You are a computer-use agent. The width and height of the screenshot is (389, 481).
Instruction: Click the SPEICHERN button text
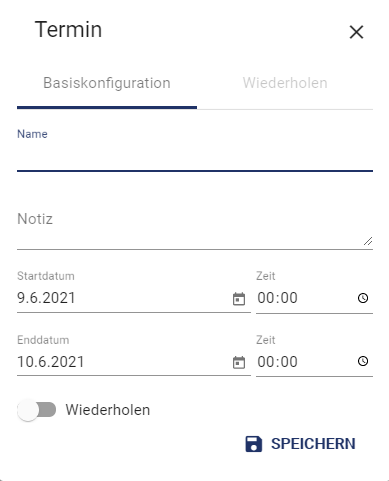pos(313,444)
